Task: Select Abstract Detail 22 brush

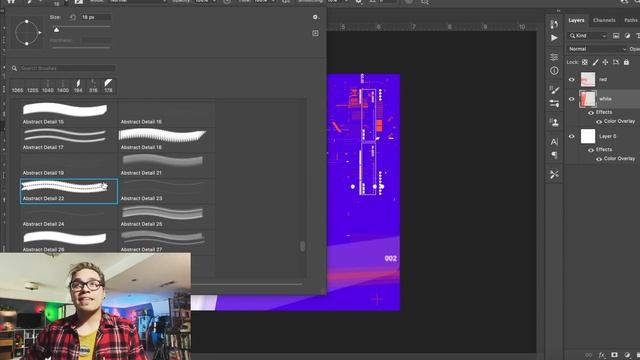Action: [69, 191]
